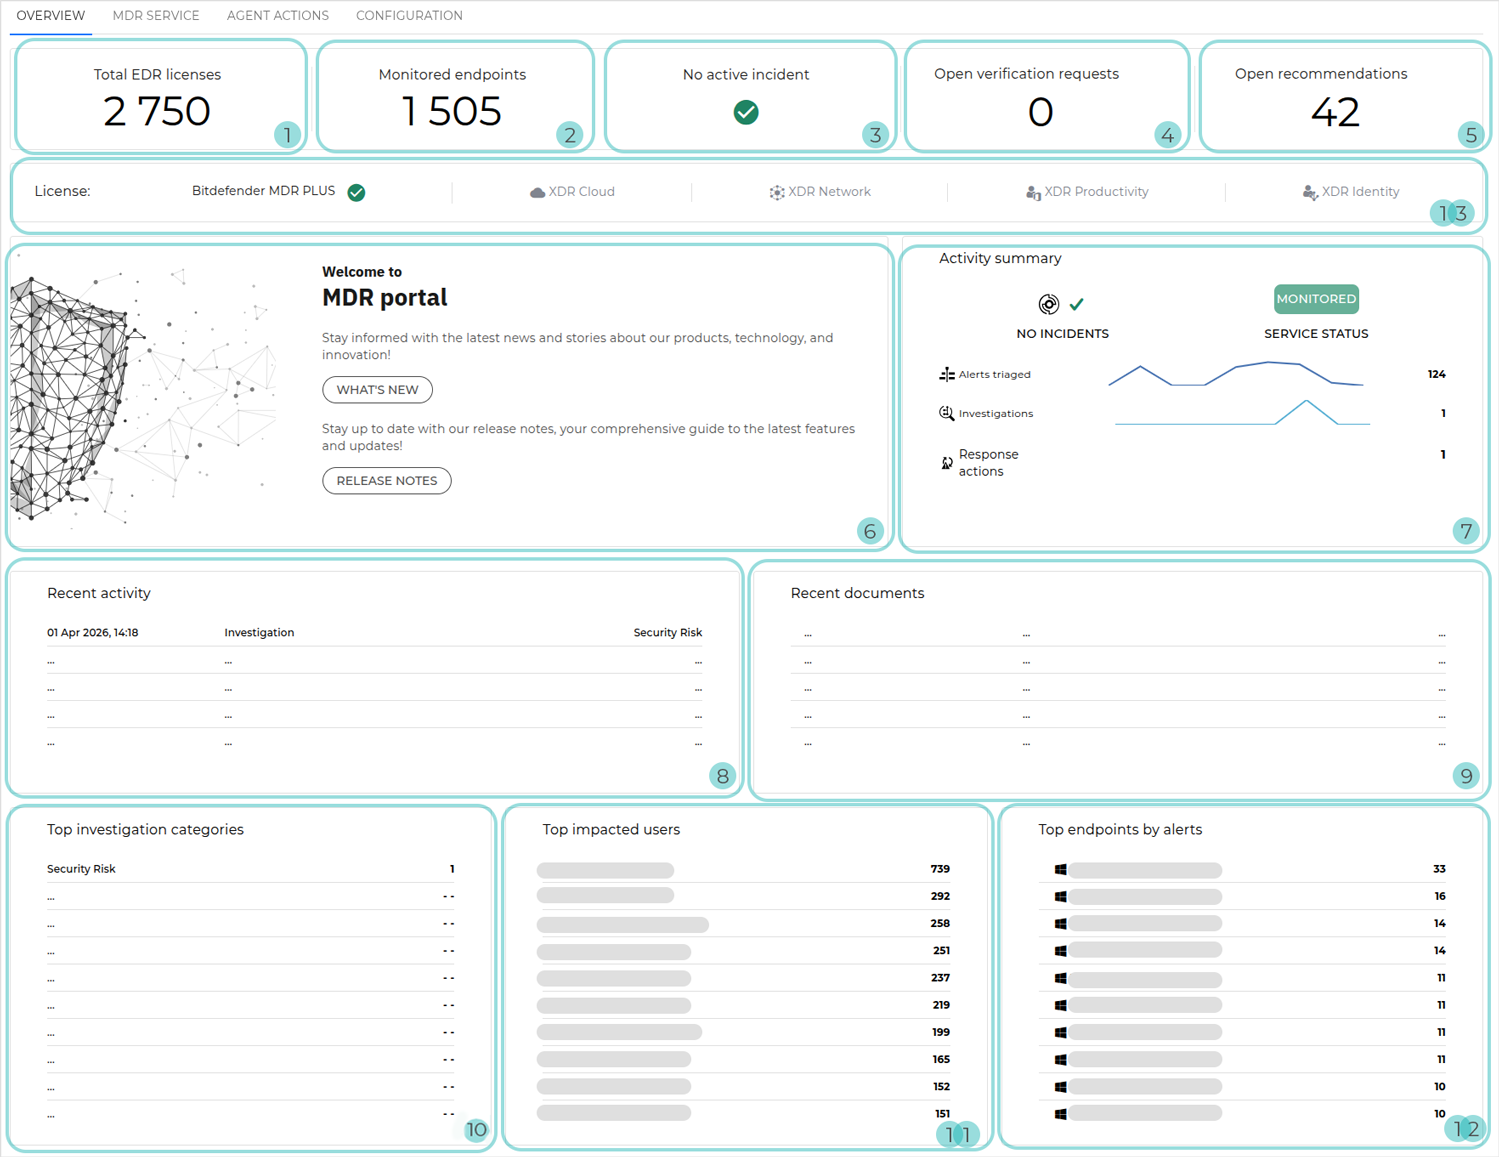The height and width of the screenshot is (1157, 1499).
Task: Click the Bitdefender MDR PLUS license checkmark
Action: point(356,192)
